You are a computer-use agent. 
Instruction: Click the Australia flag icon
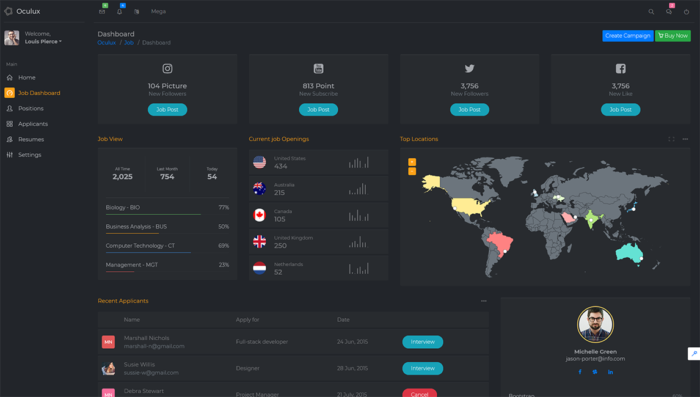click(x=259, y=189)
